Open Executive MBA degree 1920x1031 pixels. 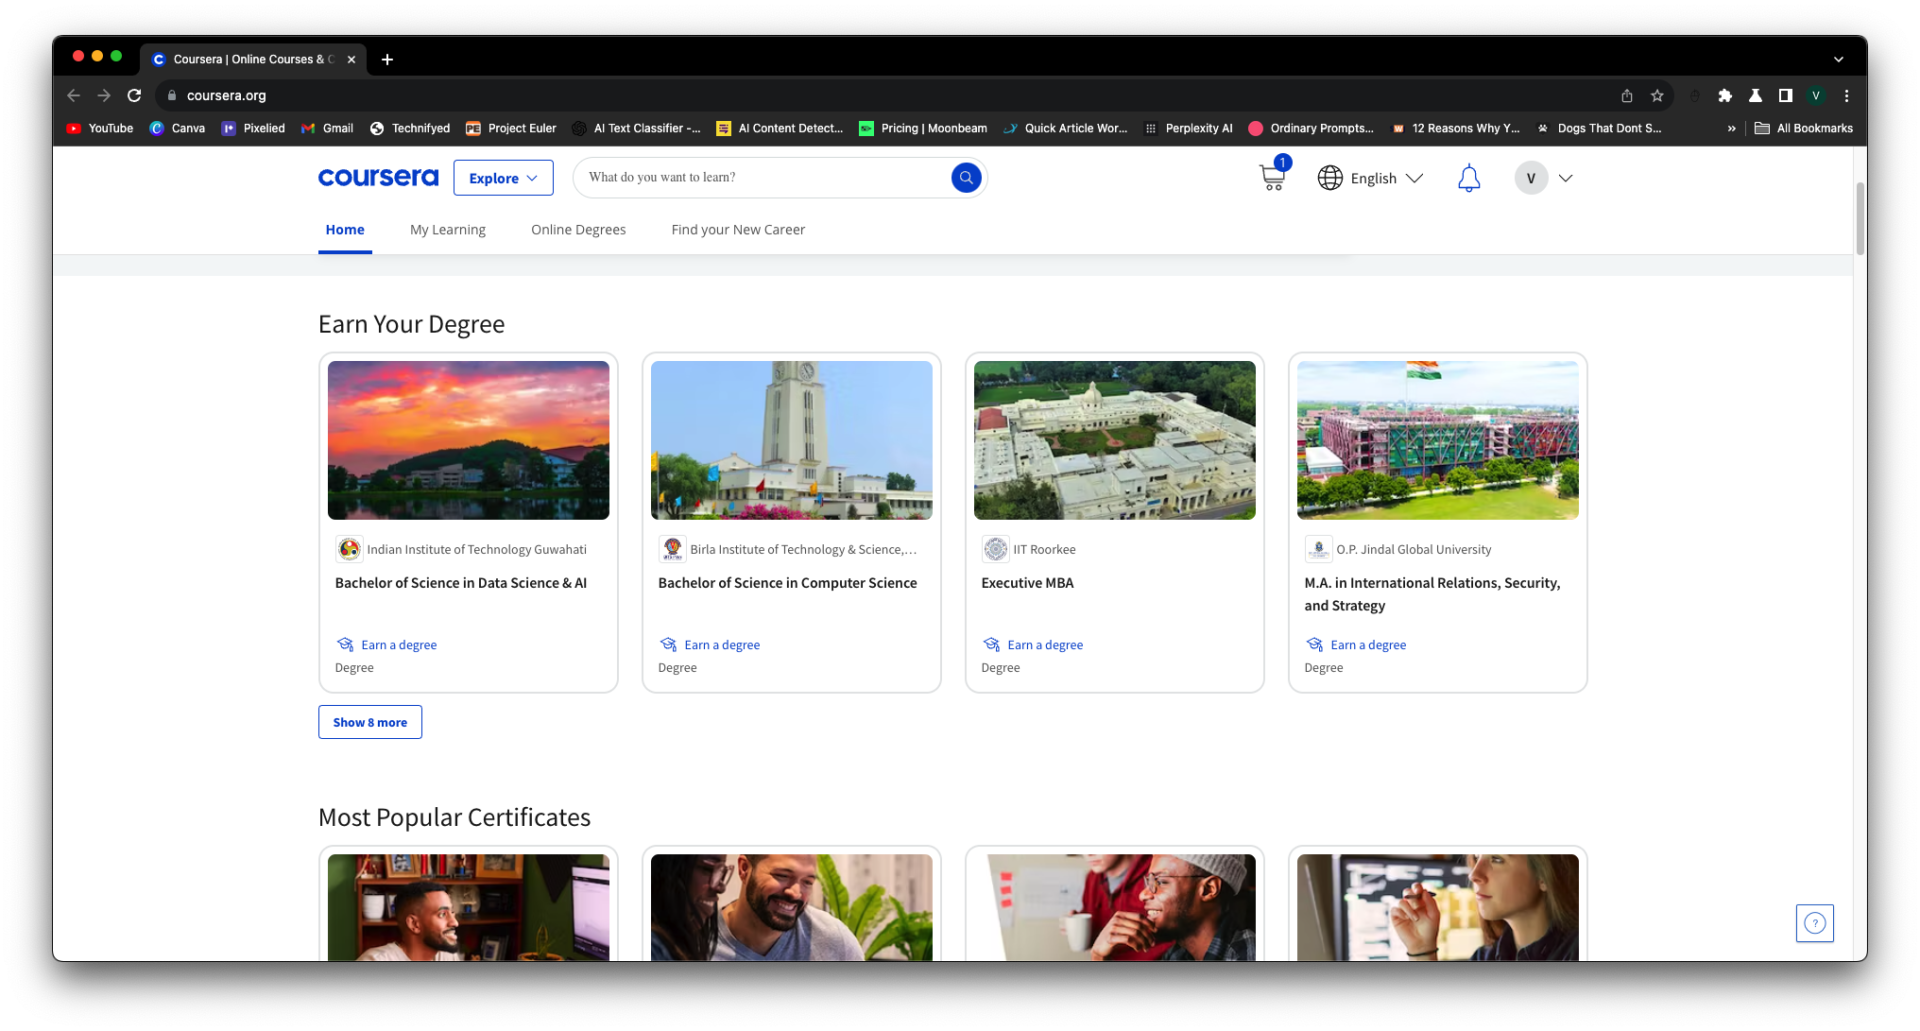1027,583
